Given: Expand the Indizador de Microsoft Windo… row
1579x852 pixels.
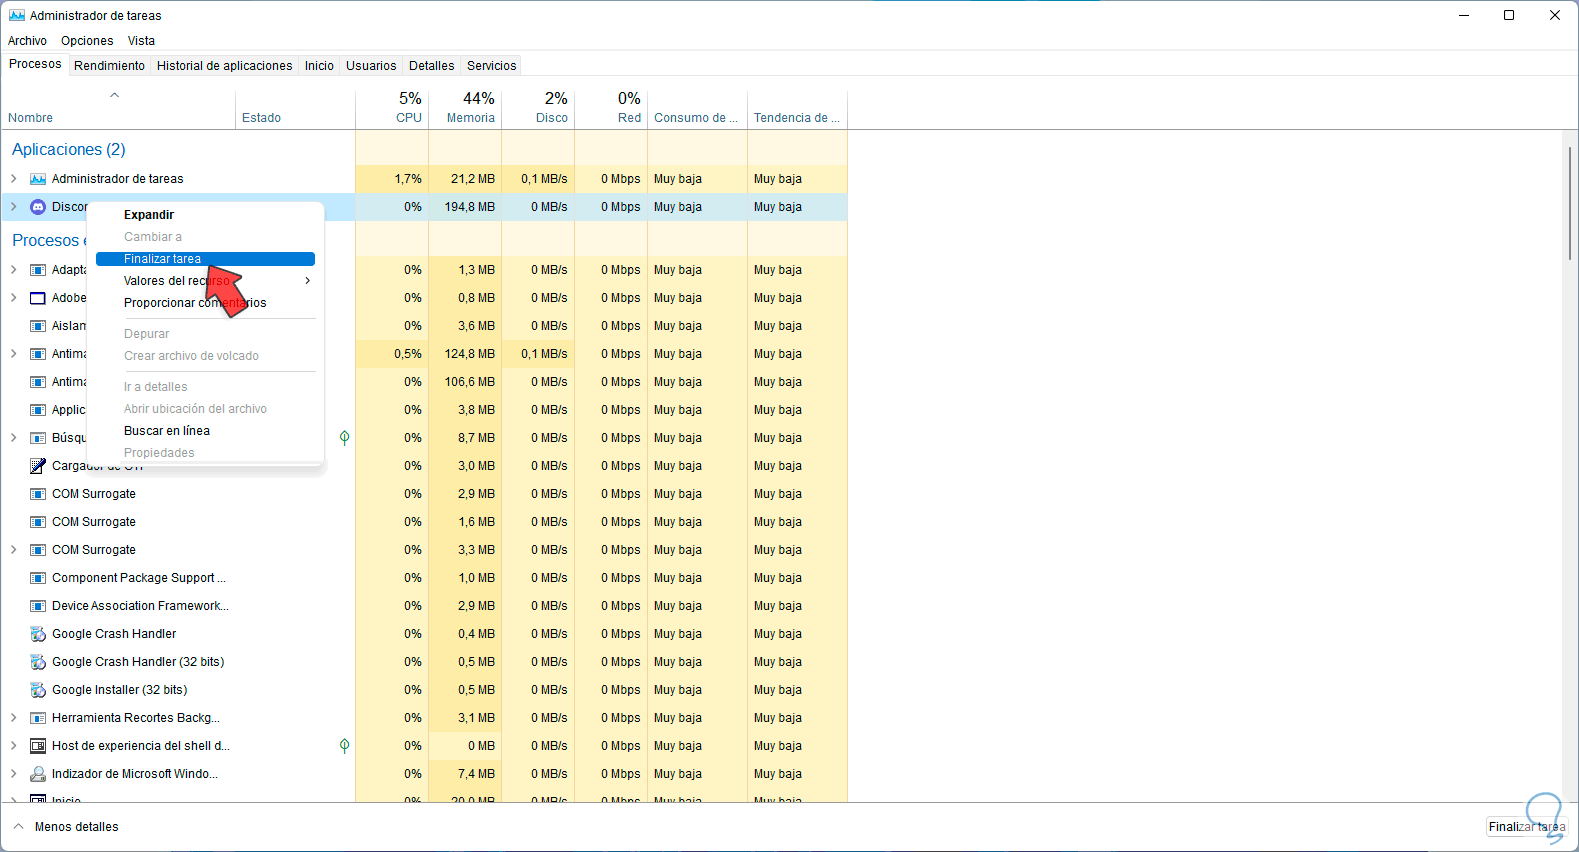Looking at the screenshot, I should [14, 774].
